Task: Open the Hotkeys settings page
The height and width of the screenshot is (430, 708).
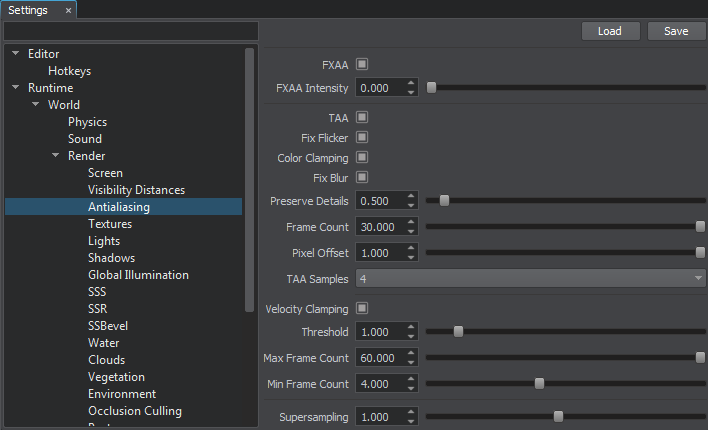Action: point(70,71)
